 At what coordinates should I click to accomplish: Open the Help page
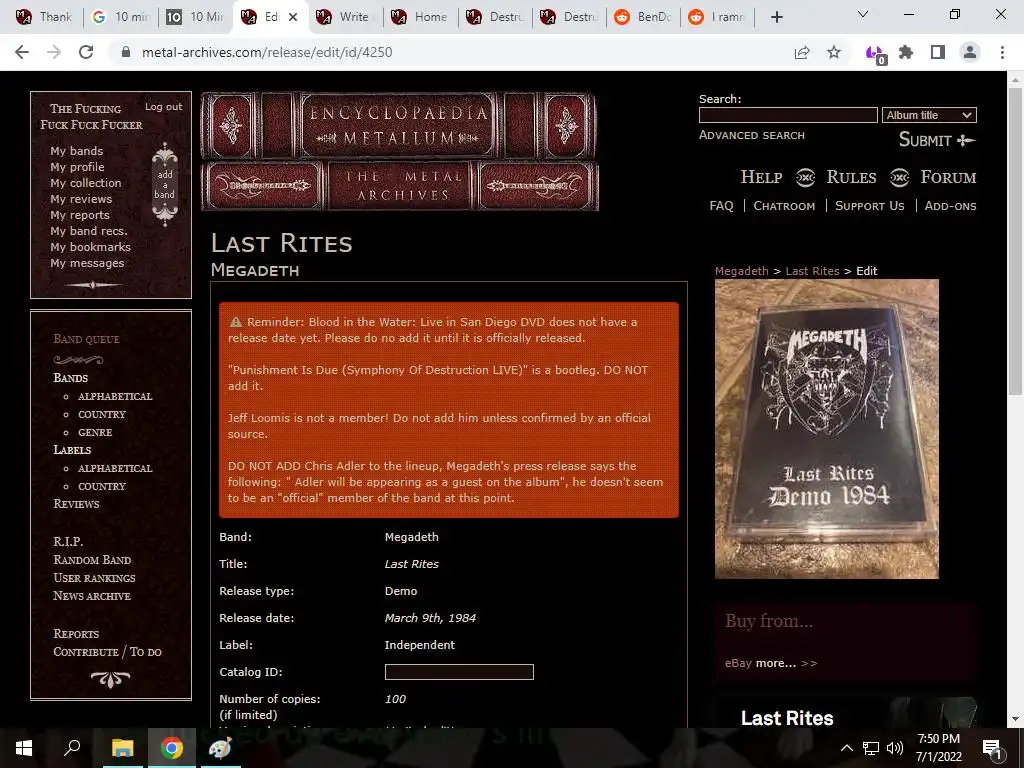tap(761, 177)
